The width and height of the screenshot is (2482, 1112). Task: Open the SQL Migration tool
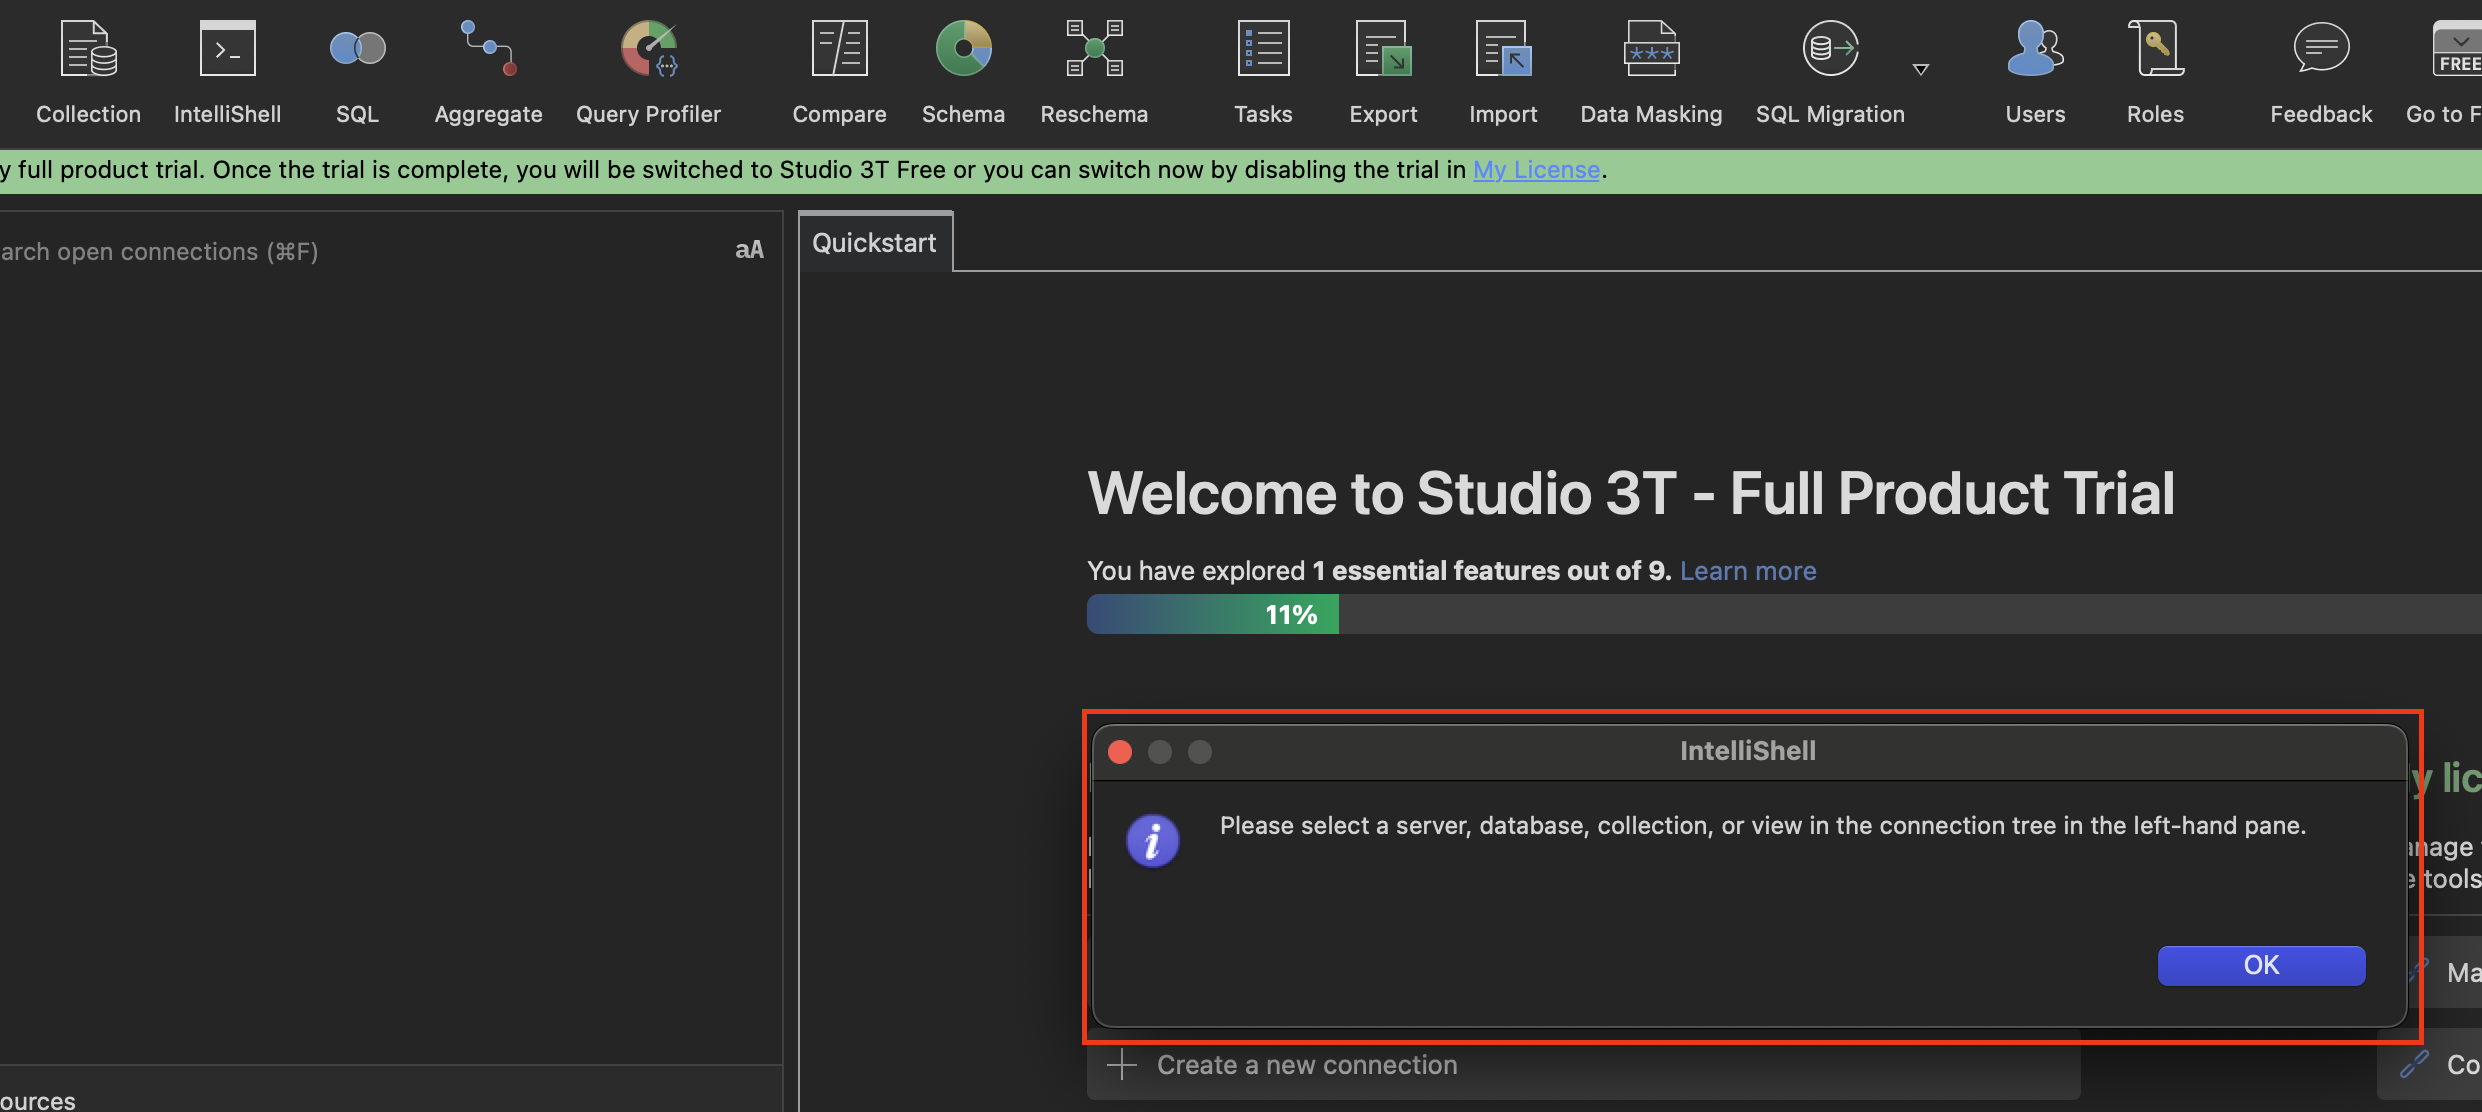tap(1830, 73)
